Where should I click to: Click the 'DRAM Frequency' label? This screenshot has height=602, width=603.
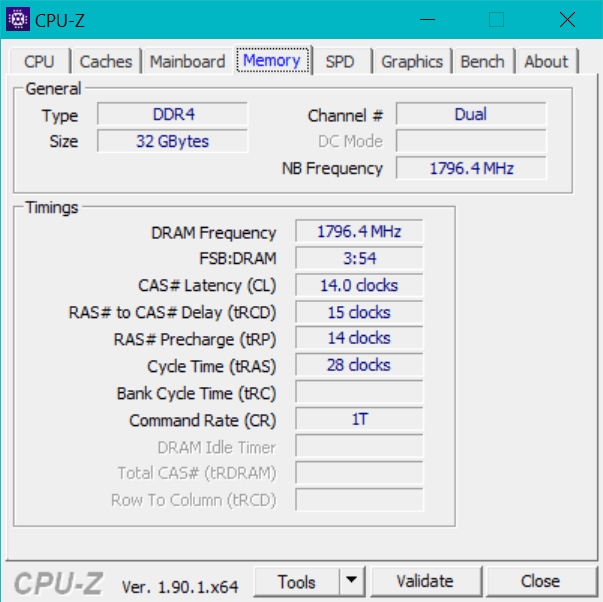(213, 233)
